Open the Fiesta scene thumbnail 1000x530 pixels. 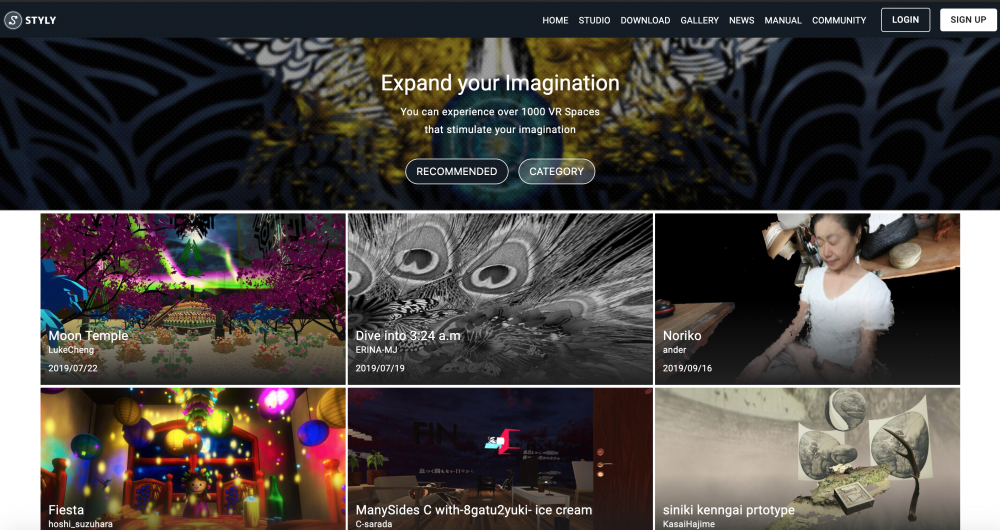[x=193, y=459]
